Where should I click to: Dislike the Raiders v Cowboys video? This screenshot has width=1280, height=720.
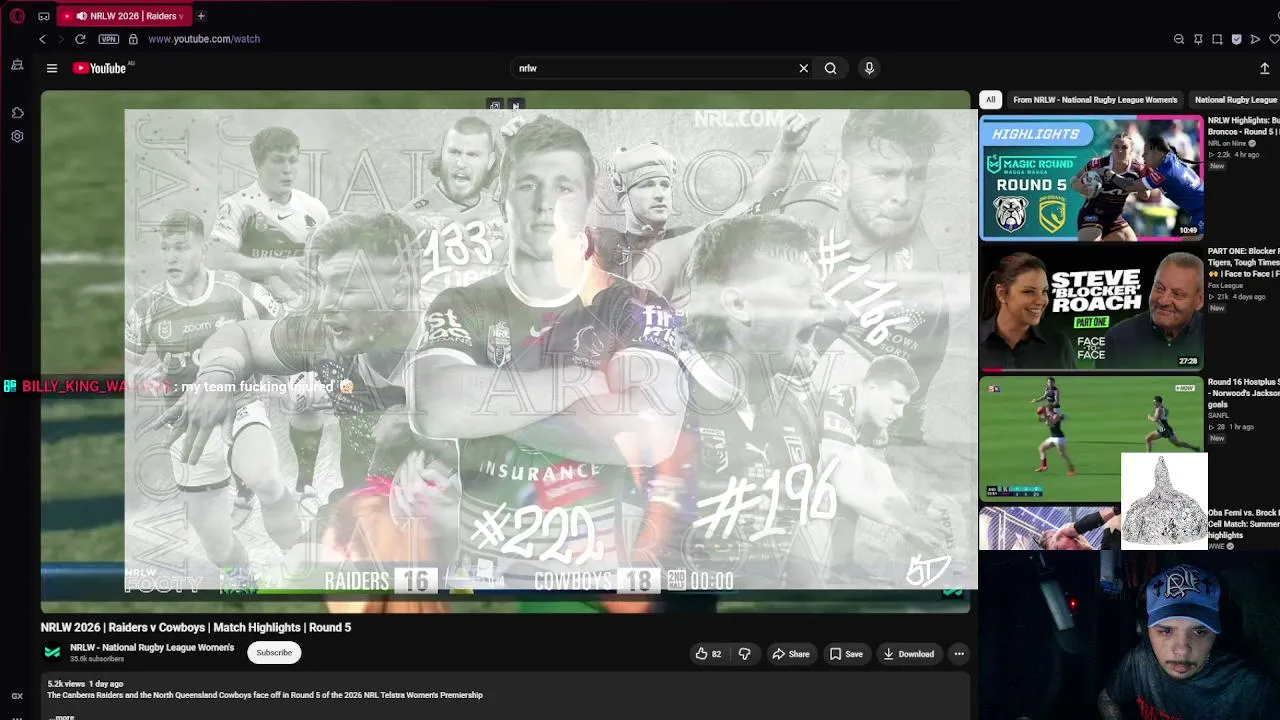pos(744,654)
